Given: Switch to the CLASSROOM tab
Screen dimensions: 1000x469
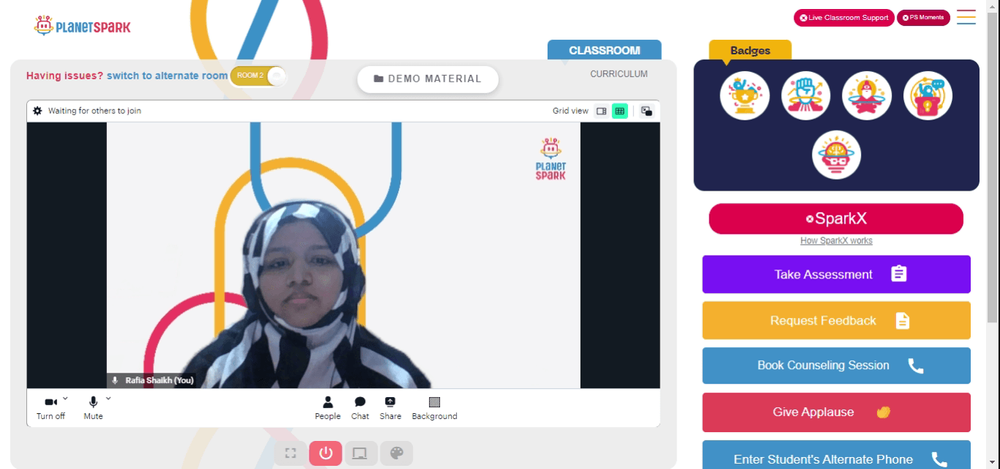Looking at the screenshot, I should pos(604,50).
